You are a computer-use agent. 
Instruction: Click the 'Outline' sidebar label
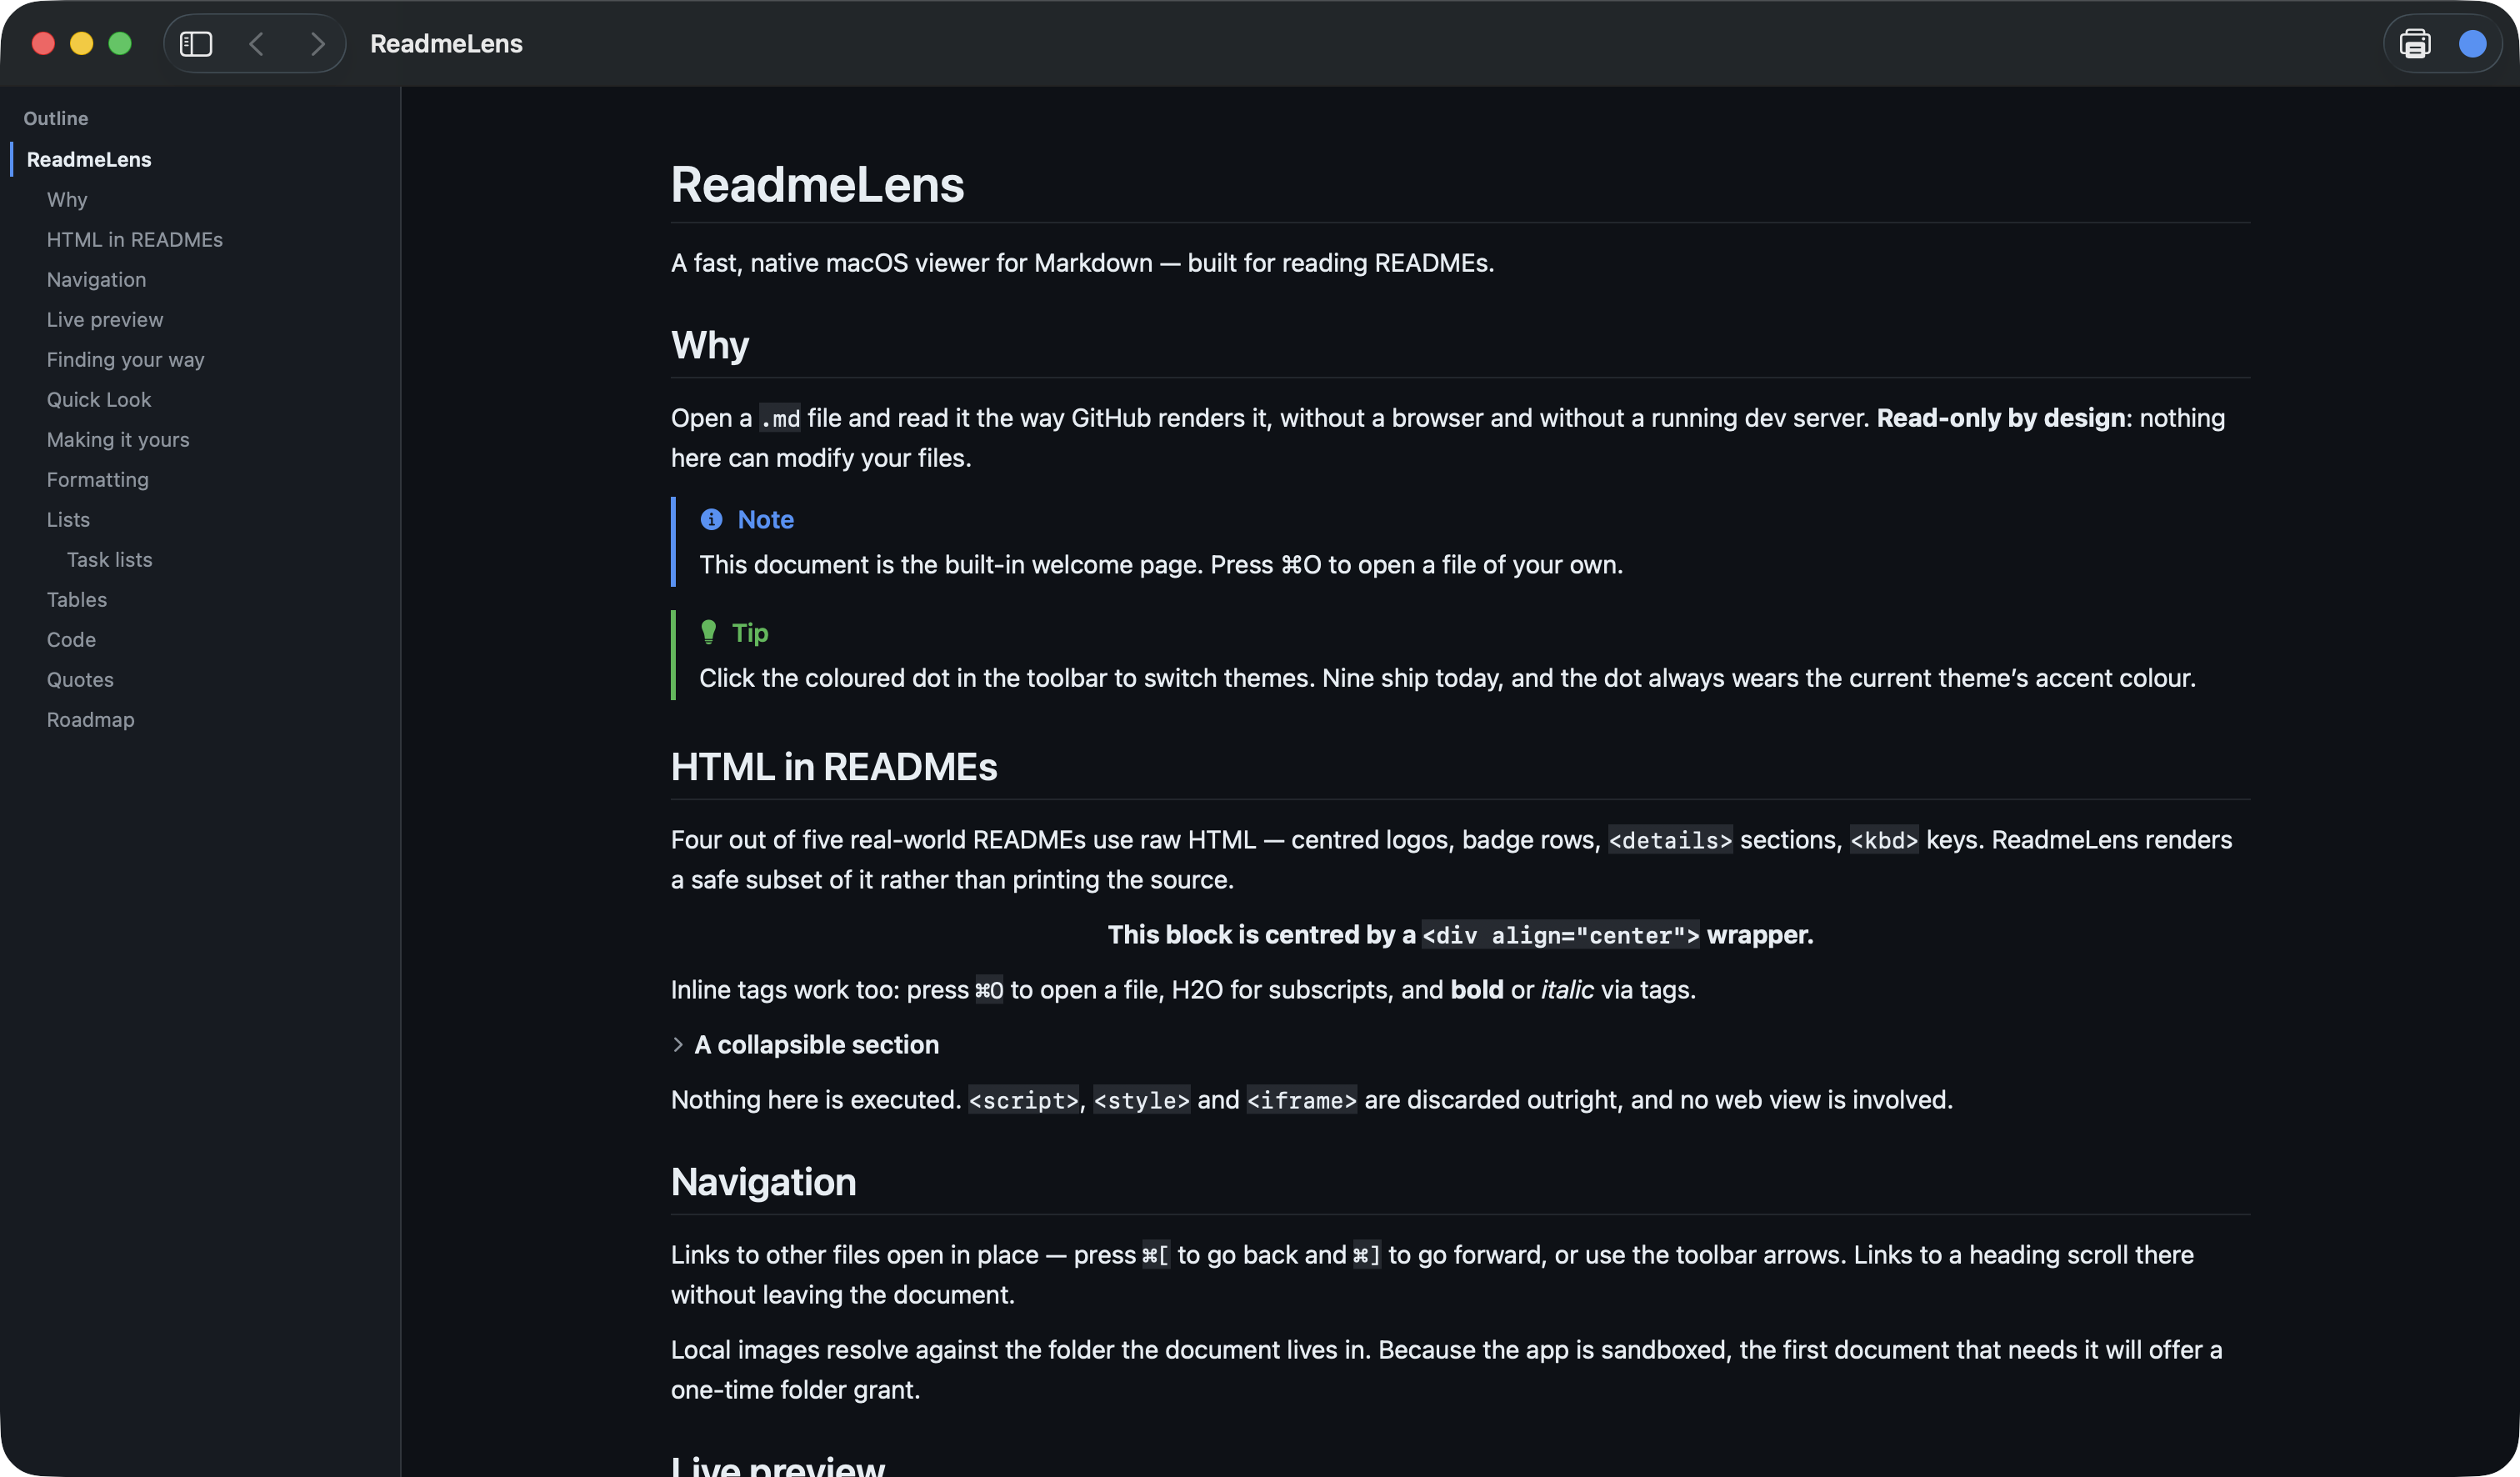coord(56,118)
